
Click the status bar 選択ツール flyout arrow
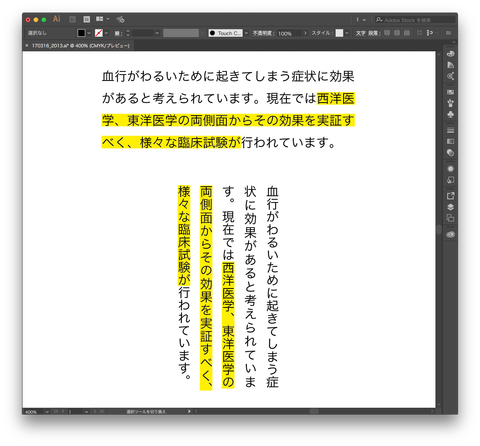point(189,411)
